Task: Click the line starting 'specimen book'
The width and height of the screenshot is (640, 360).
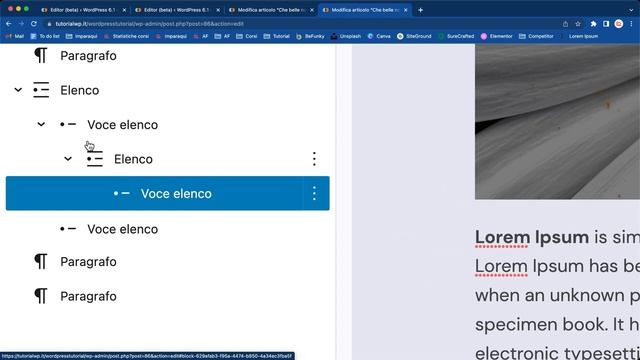Action: (557, 324)
